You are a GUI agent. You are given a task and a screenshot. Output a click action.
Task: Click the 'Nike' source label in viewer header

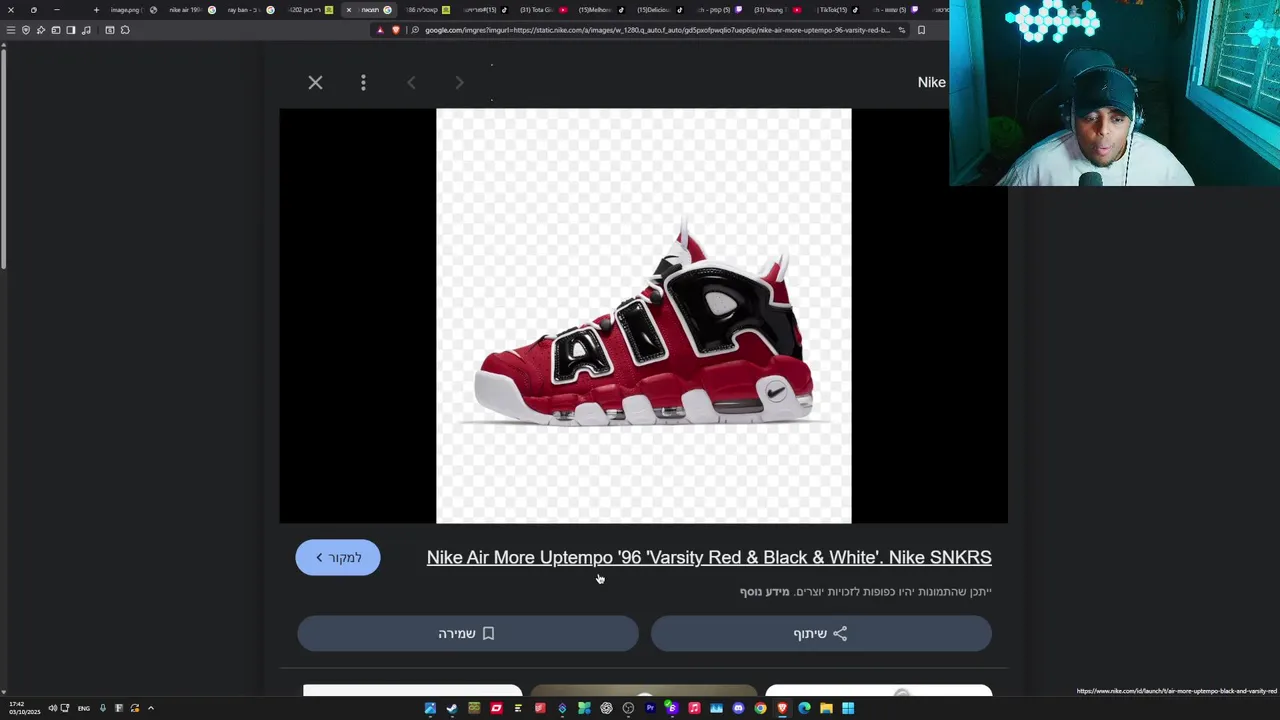pos(931,82)
